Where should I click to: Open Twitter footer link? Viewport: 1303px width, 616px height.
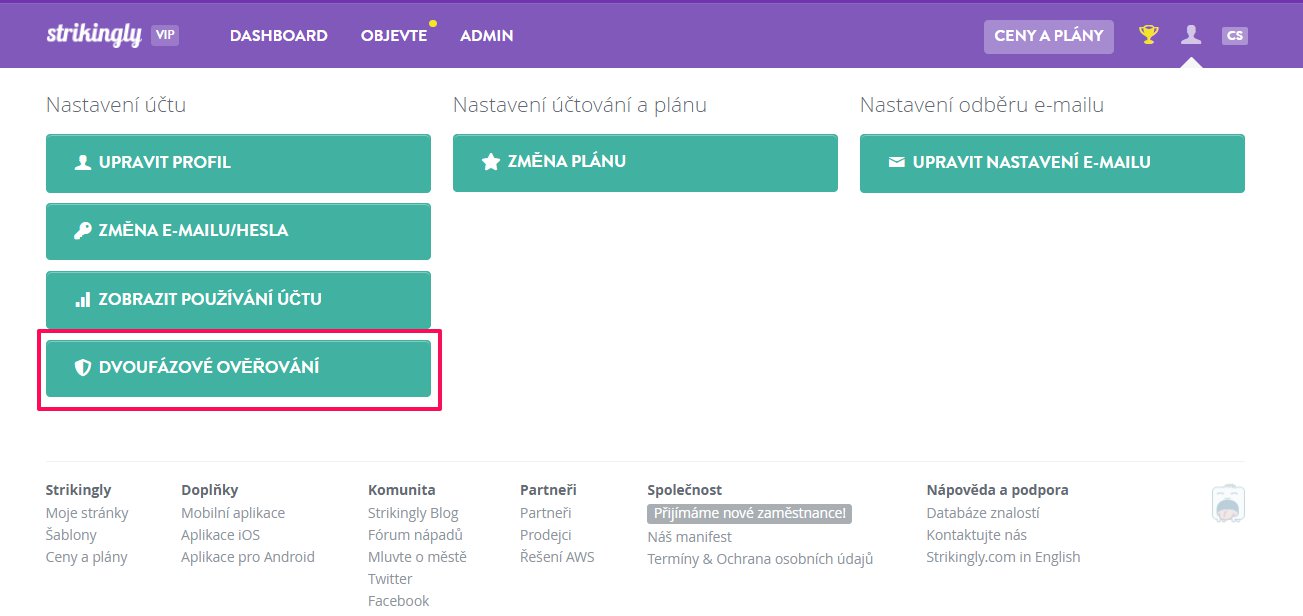[390, 579]
